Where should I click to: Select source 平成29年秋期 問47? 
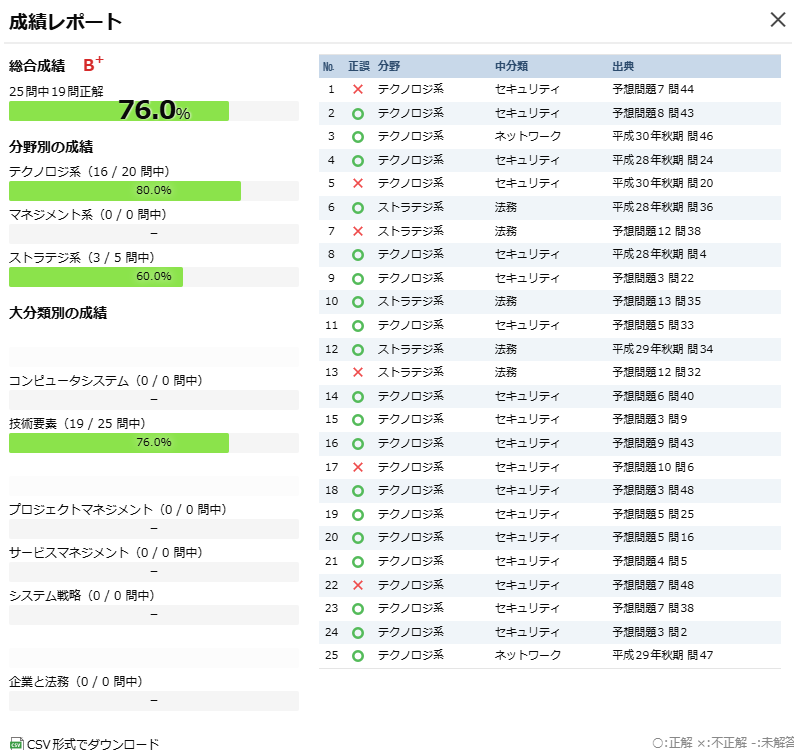662,655
